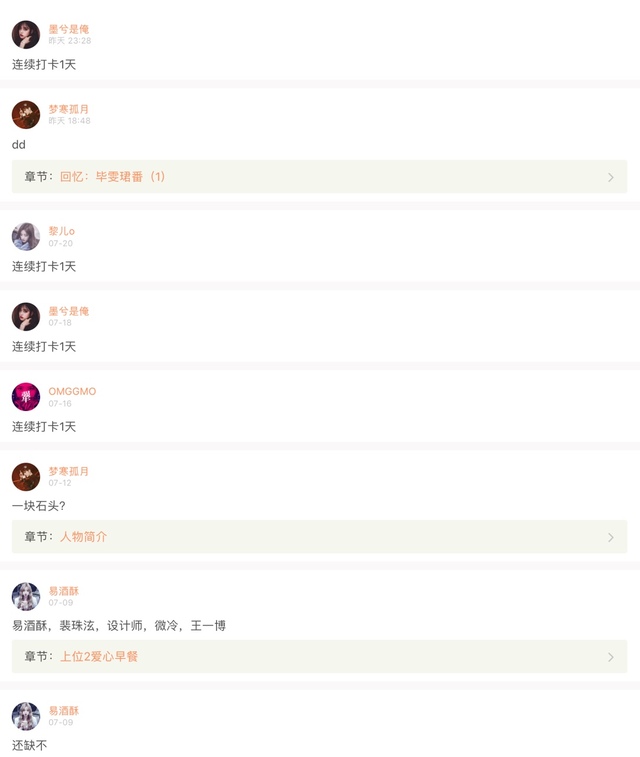Click the 'dd' comment text
640x757 pixels.
pyautogui.click(x=19, y=145)
